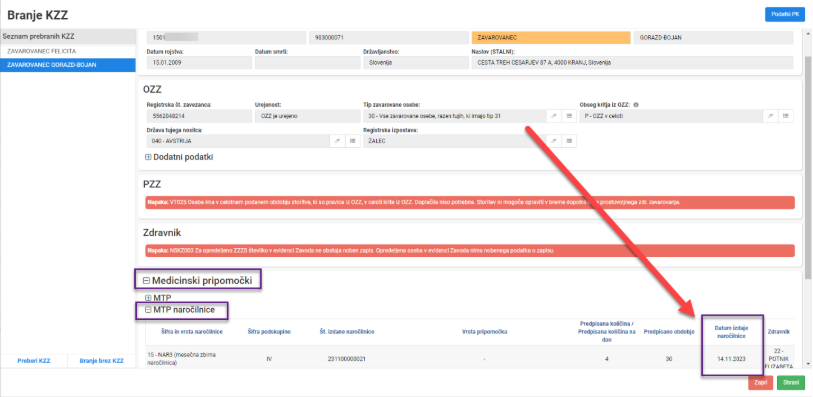The width and height of the screenshot is (813, 397).
Task: Open list picker for Registrska izpostava
Action: pyautogui.click(x=569, y=141)
